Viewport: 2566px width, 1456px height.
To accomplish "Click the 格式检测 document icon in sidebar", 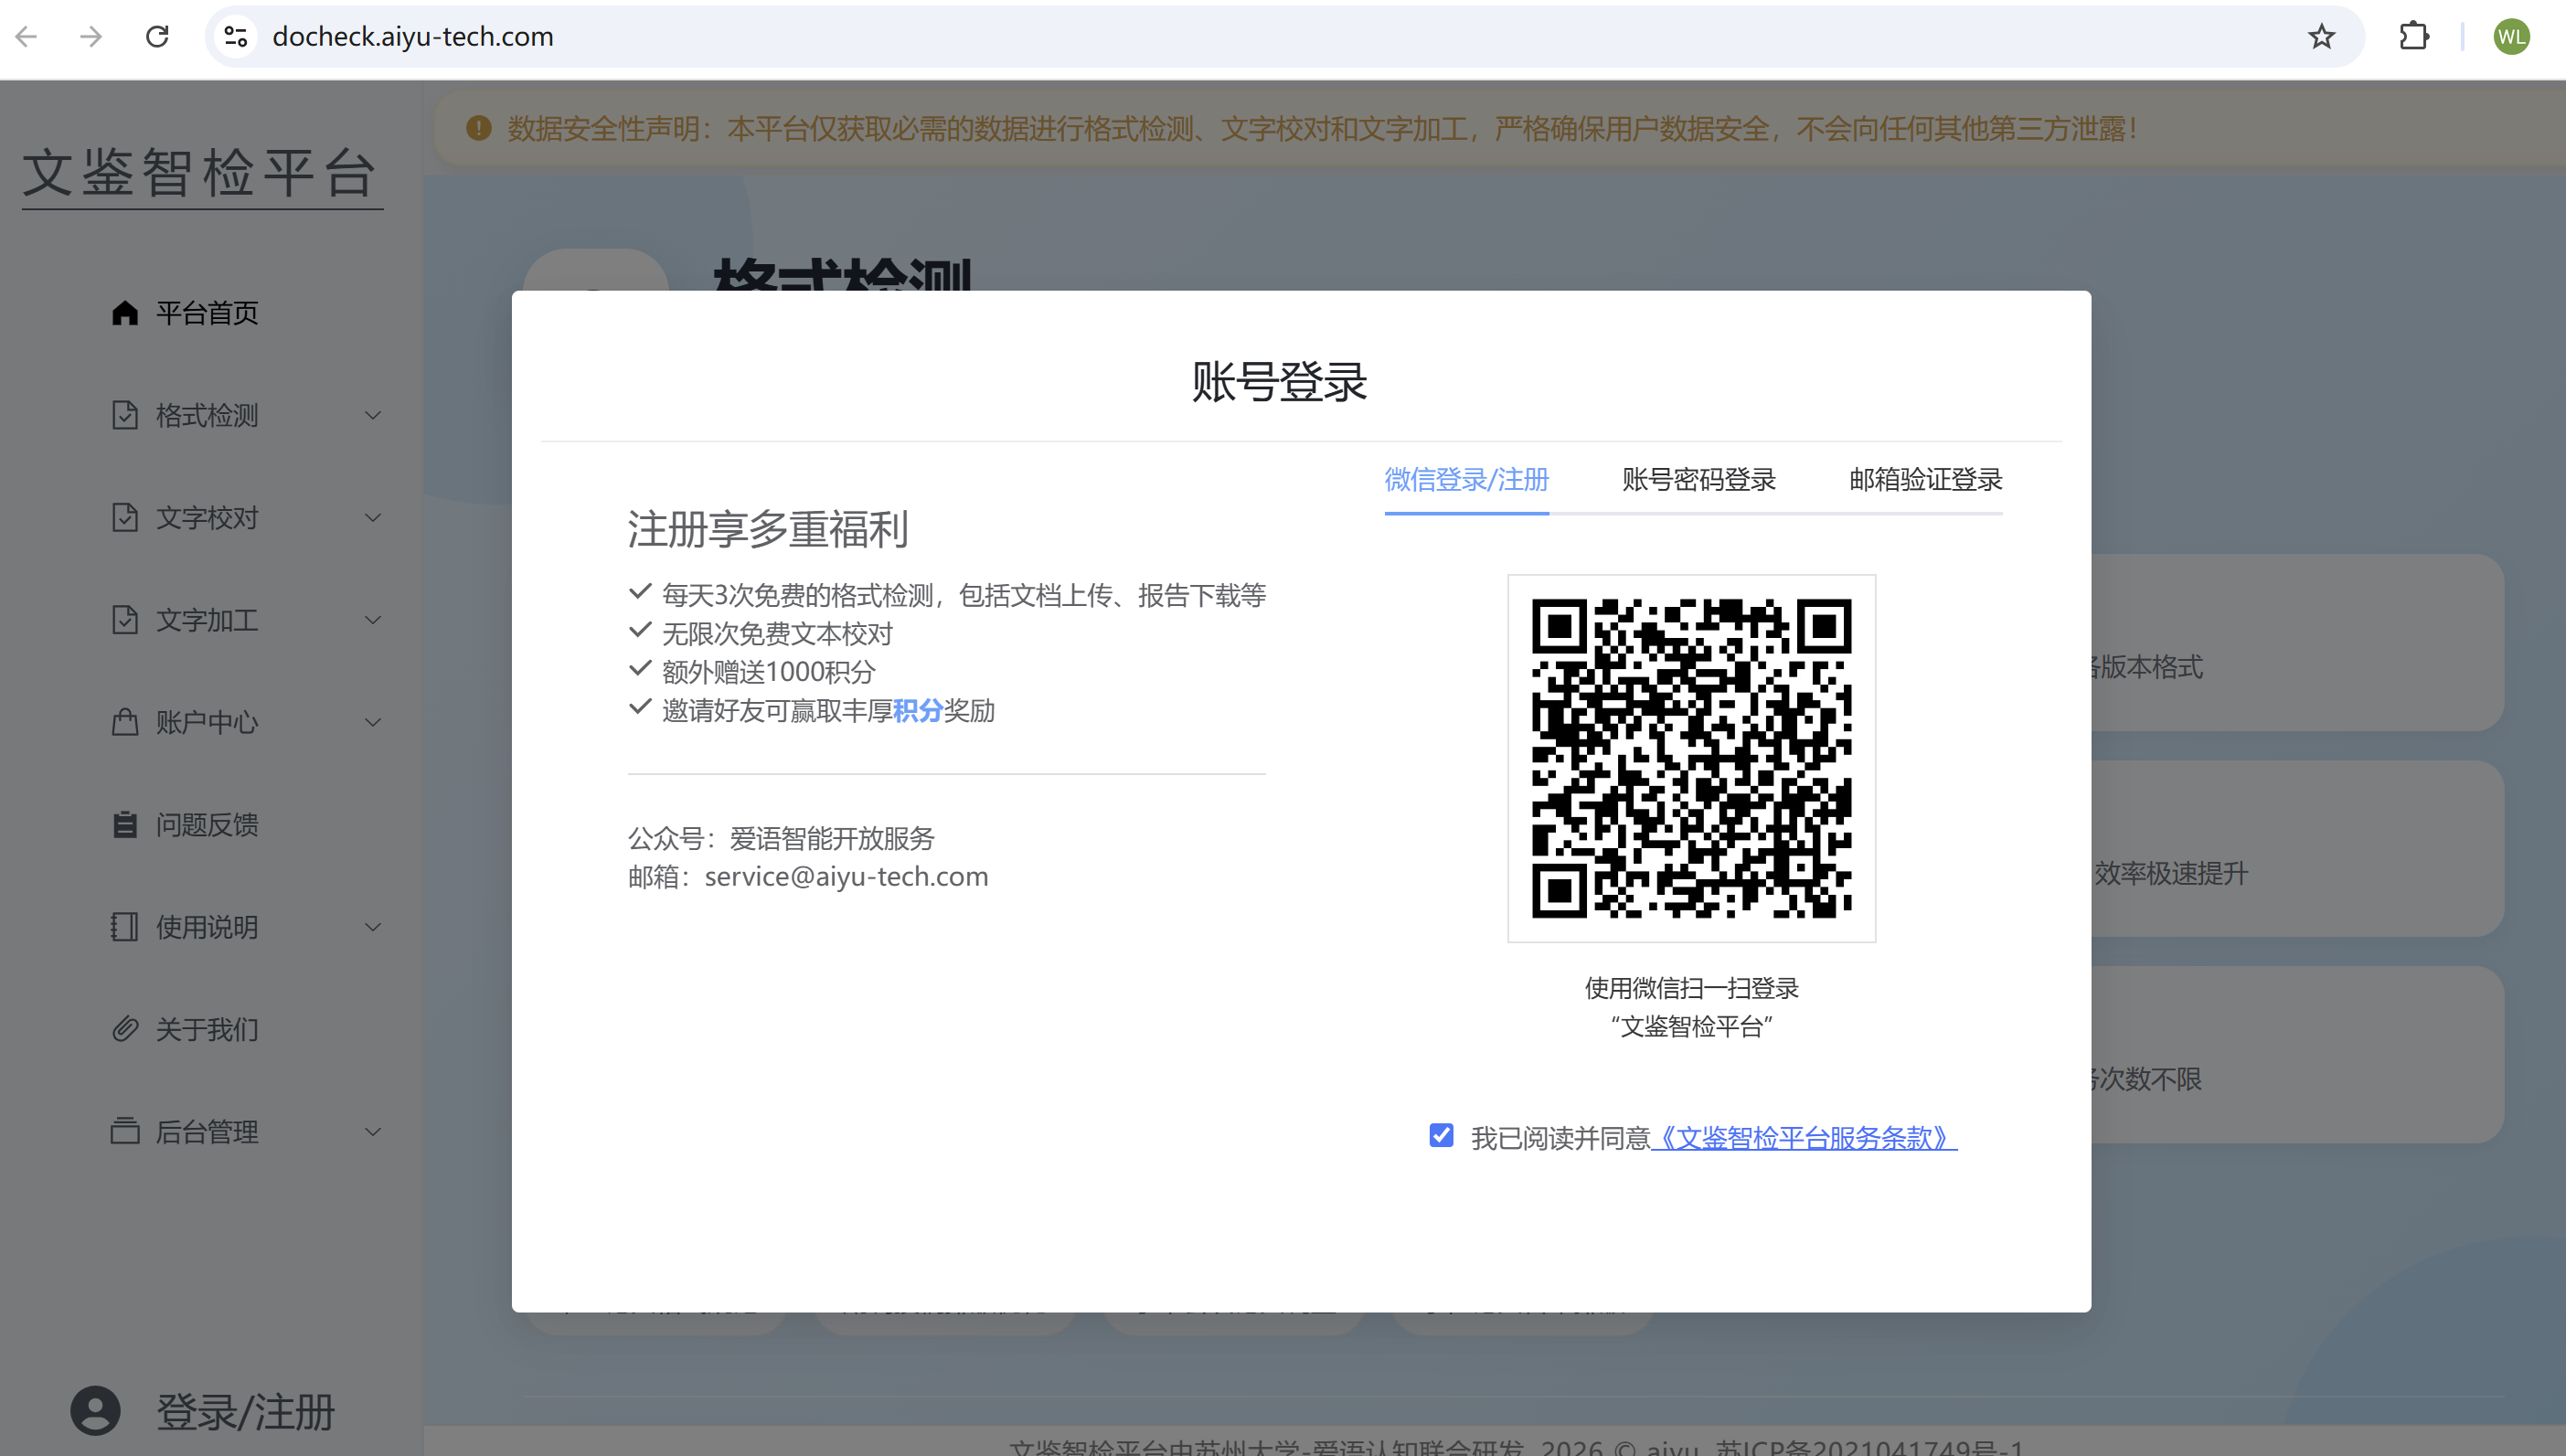I will point(124,415).
